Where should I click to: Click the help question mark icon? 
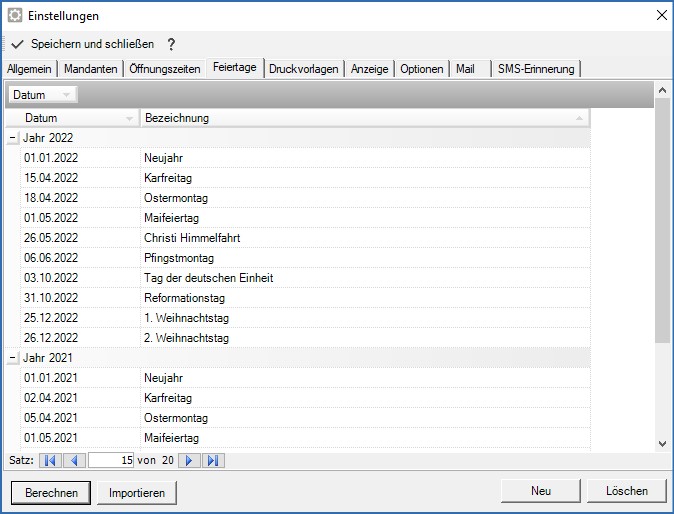pos(171,44)
